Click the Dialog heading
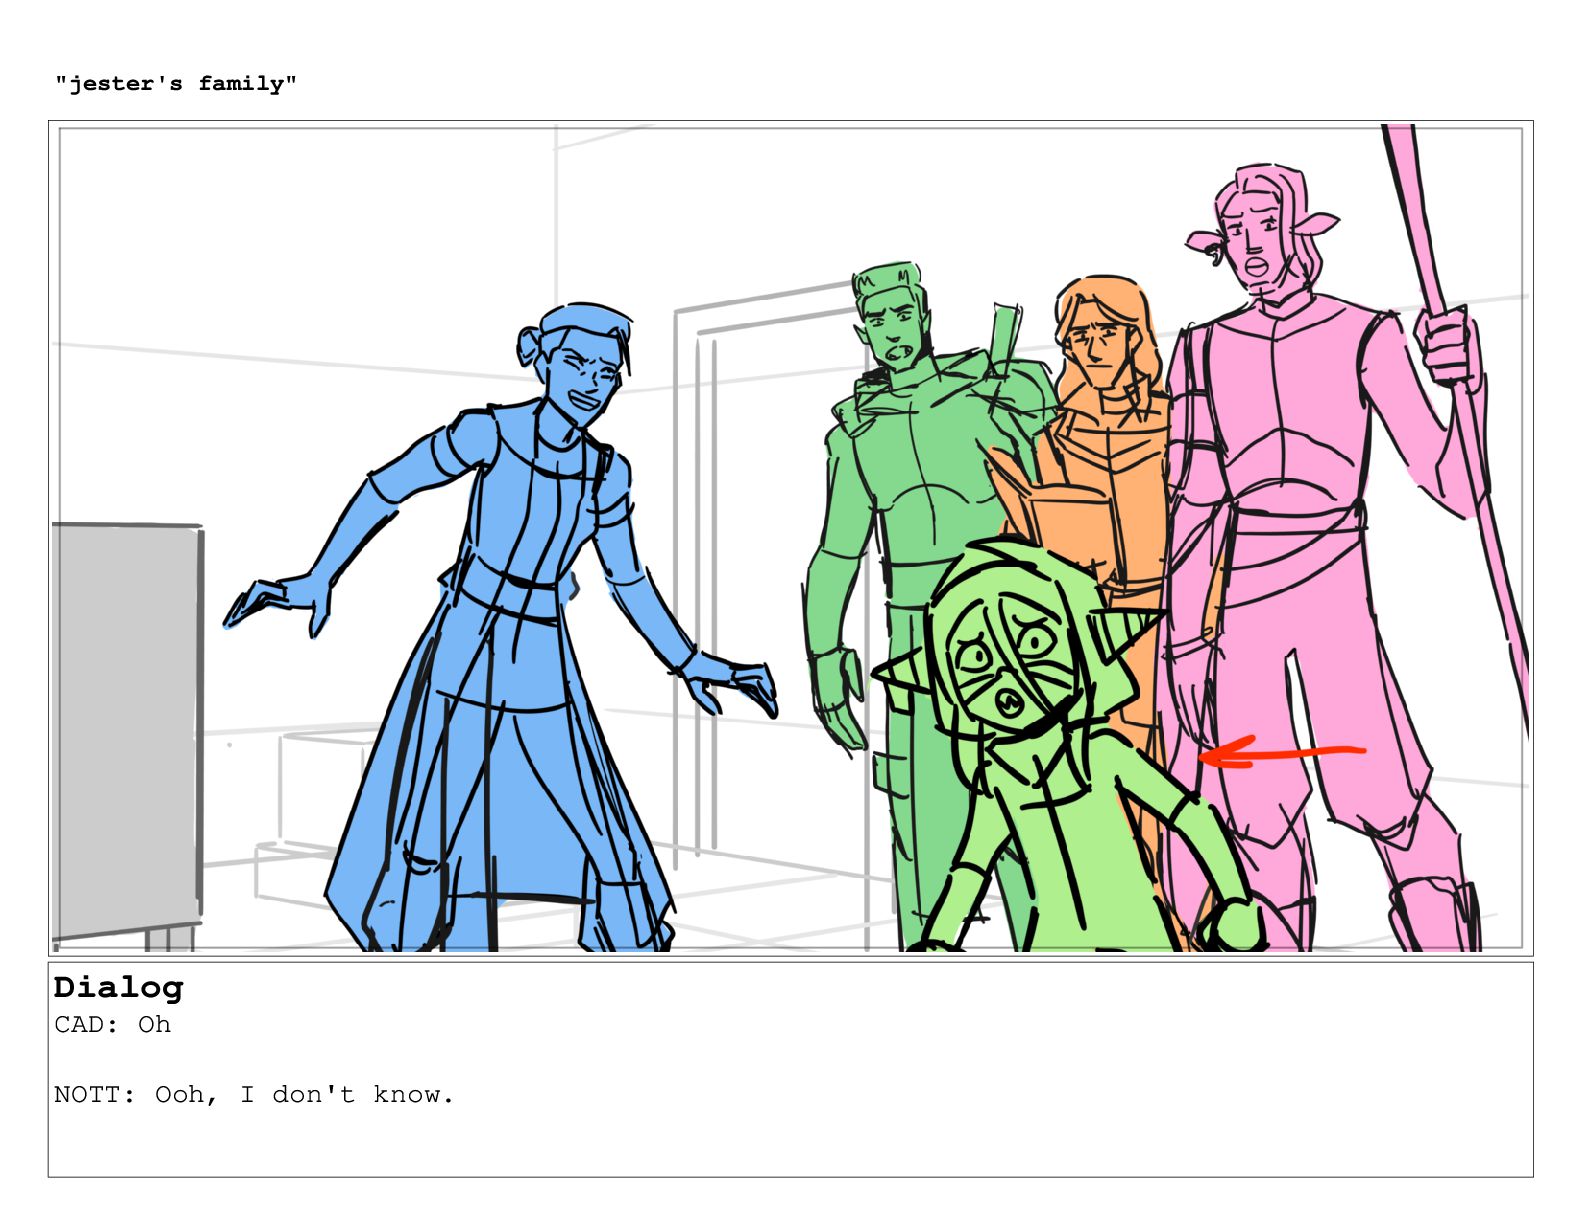 118,988
